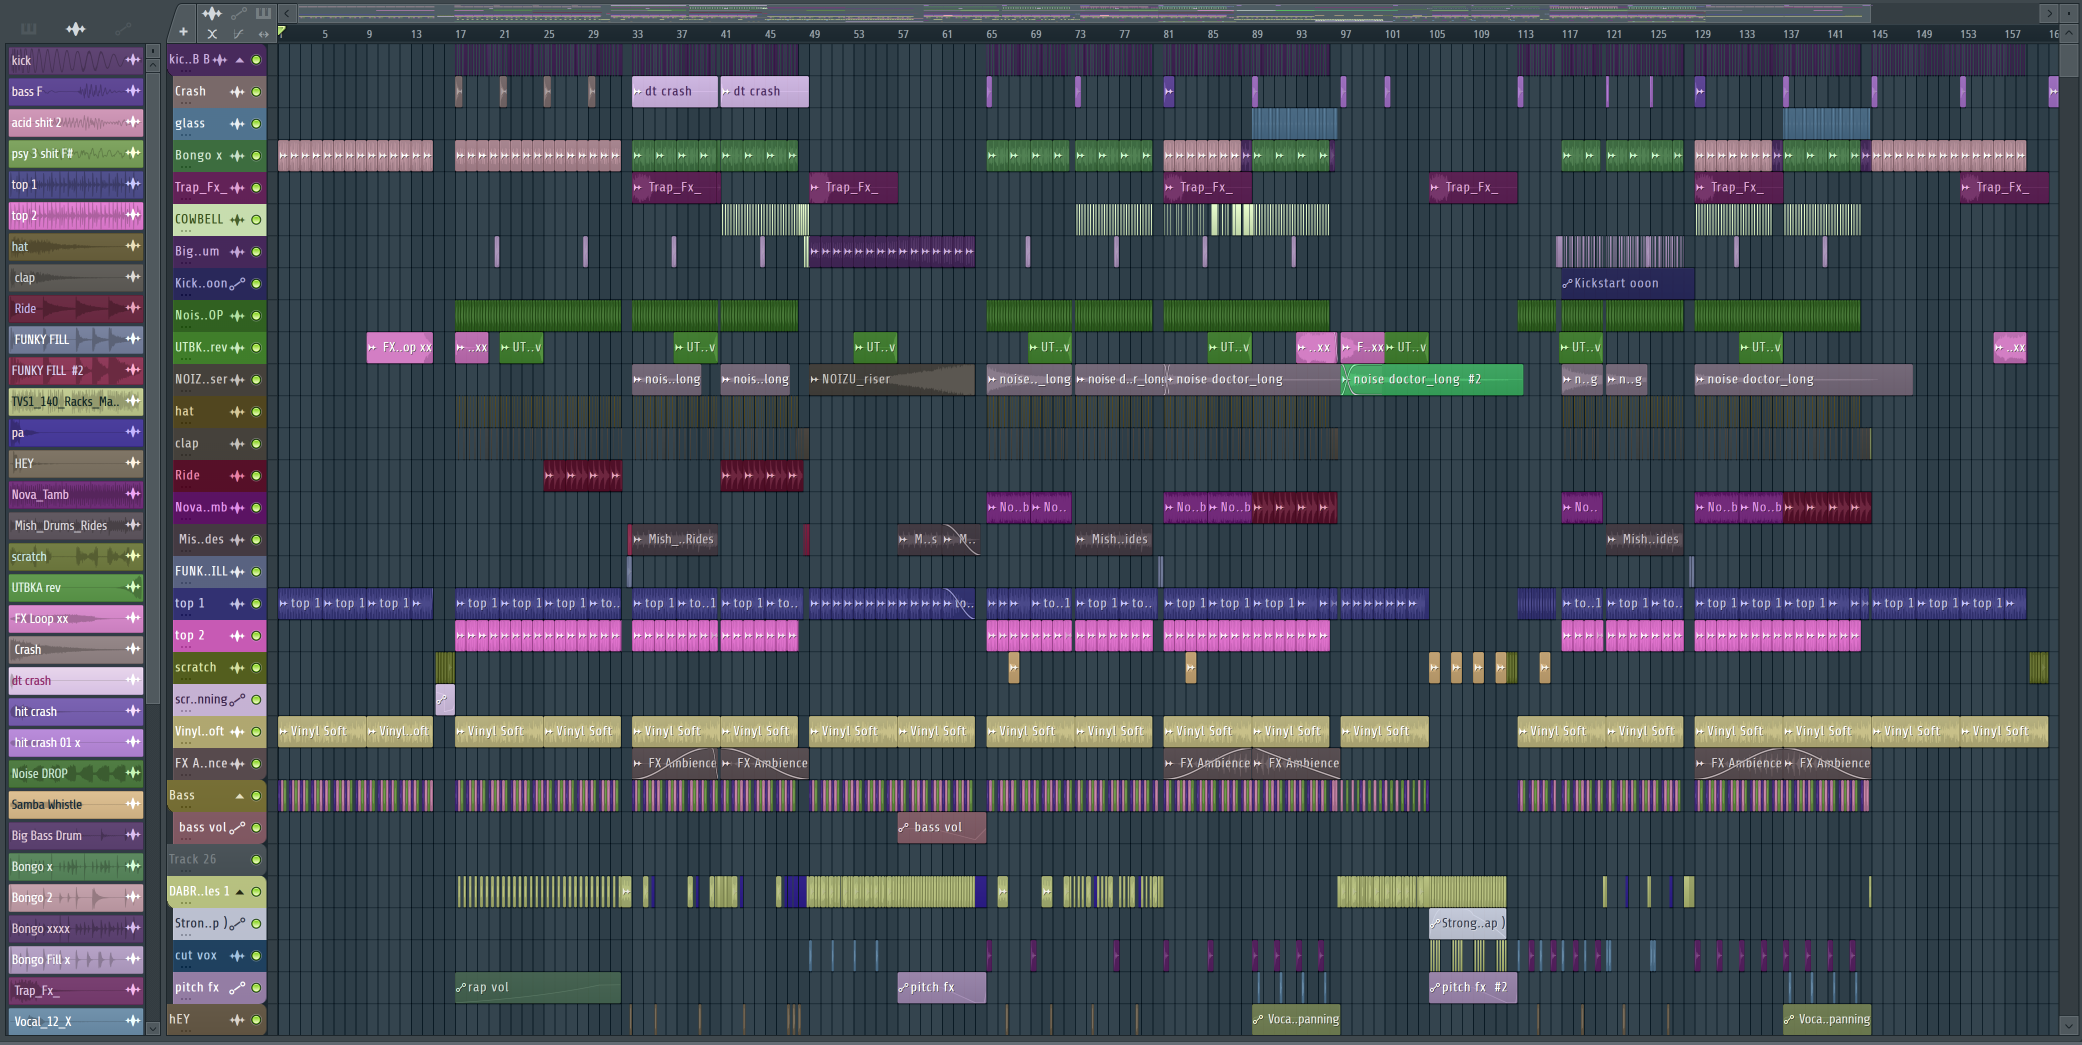Click the waveform icon on the COWBELL track

tap(237, 220)
